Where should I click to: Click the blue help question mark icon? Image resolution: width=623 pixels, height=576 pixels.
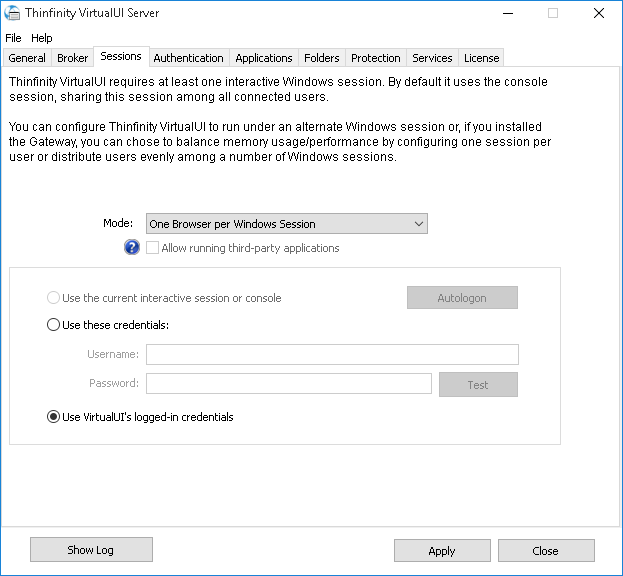coord(132,247)
